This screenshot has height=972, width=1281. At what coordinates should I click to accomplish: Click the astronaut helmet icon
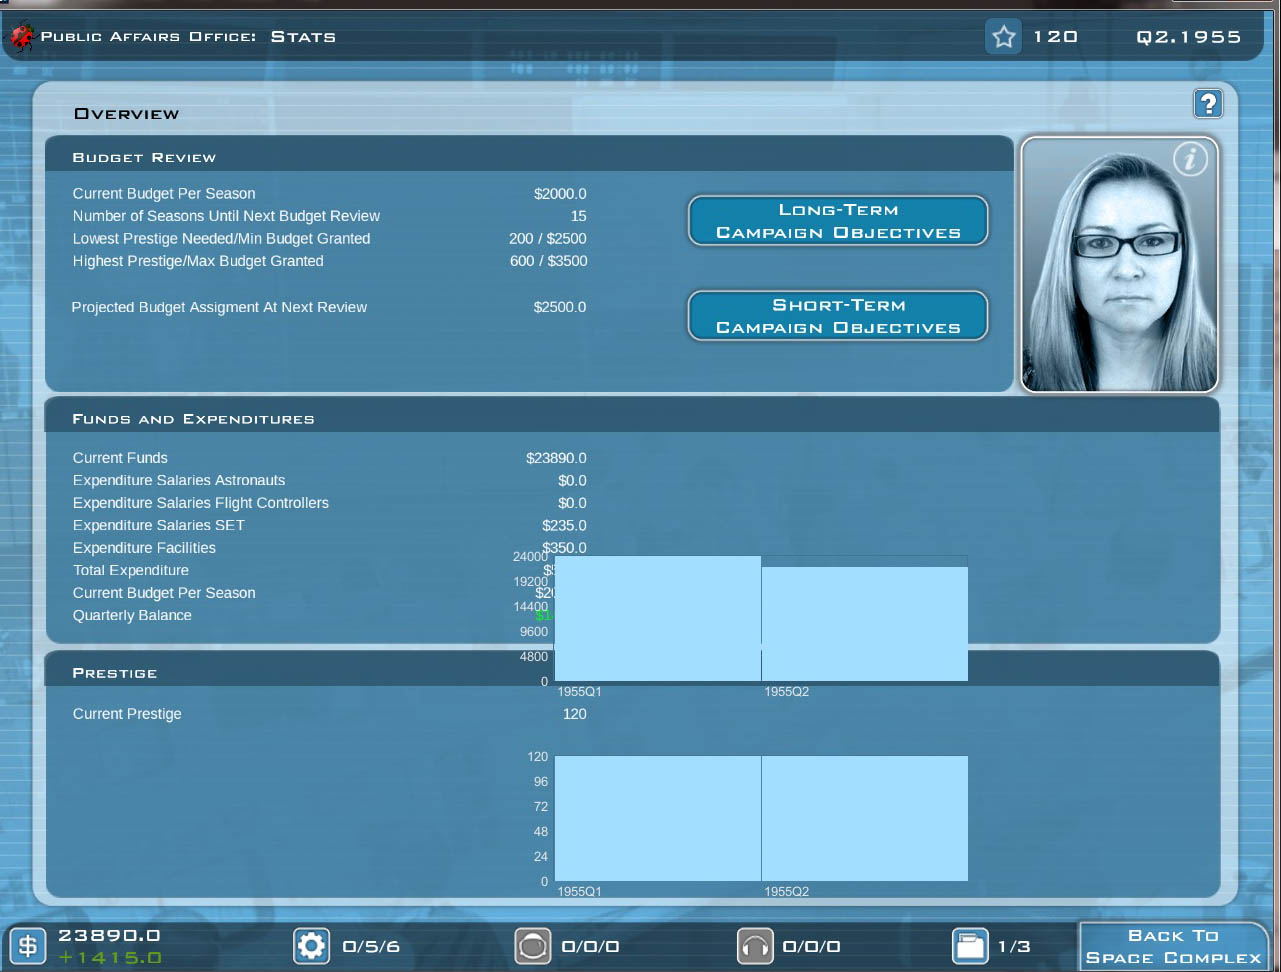(x=533, y=945)
